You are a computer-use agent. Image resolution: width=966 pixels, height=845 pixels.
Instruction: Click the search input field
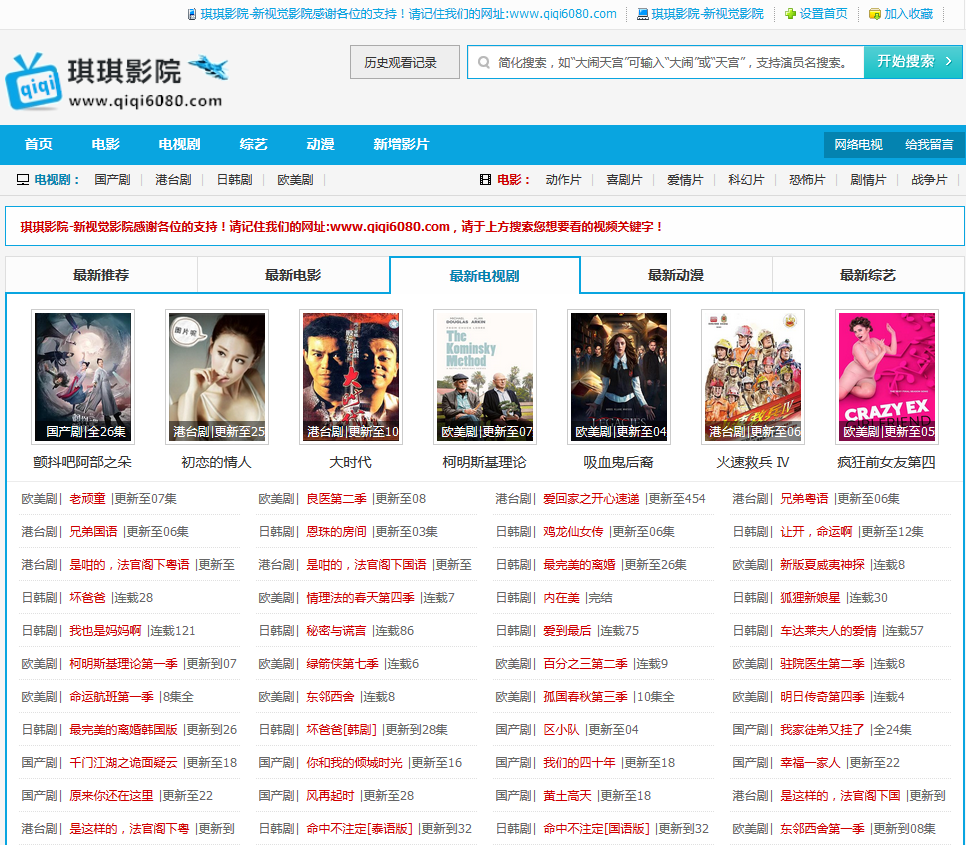coord(666,62)
